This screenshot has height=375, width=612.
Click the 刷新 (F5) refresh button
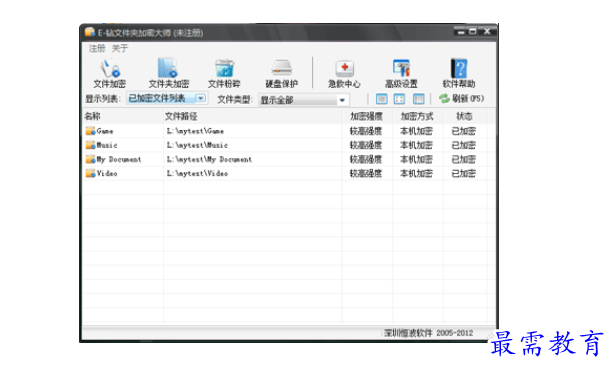tap(461, 99)
